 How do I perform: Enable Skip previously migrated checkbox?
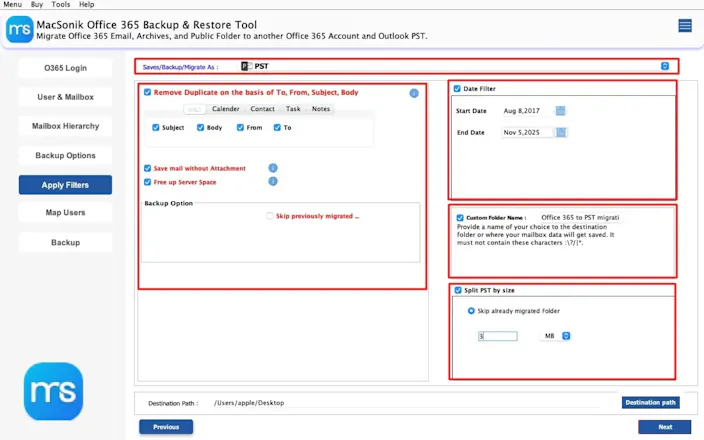[269, 216]
